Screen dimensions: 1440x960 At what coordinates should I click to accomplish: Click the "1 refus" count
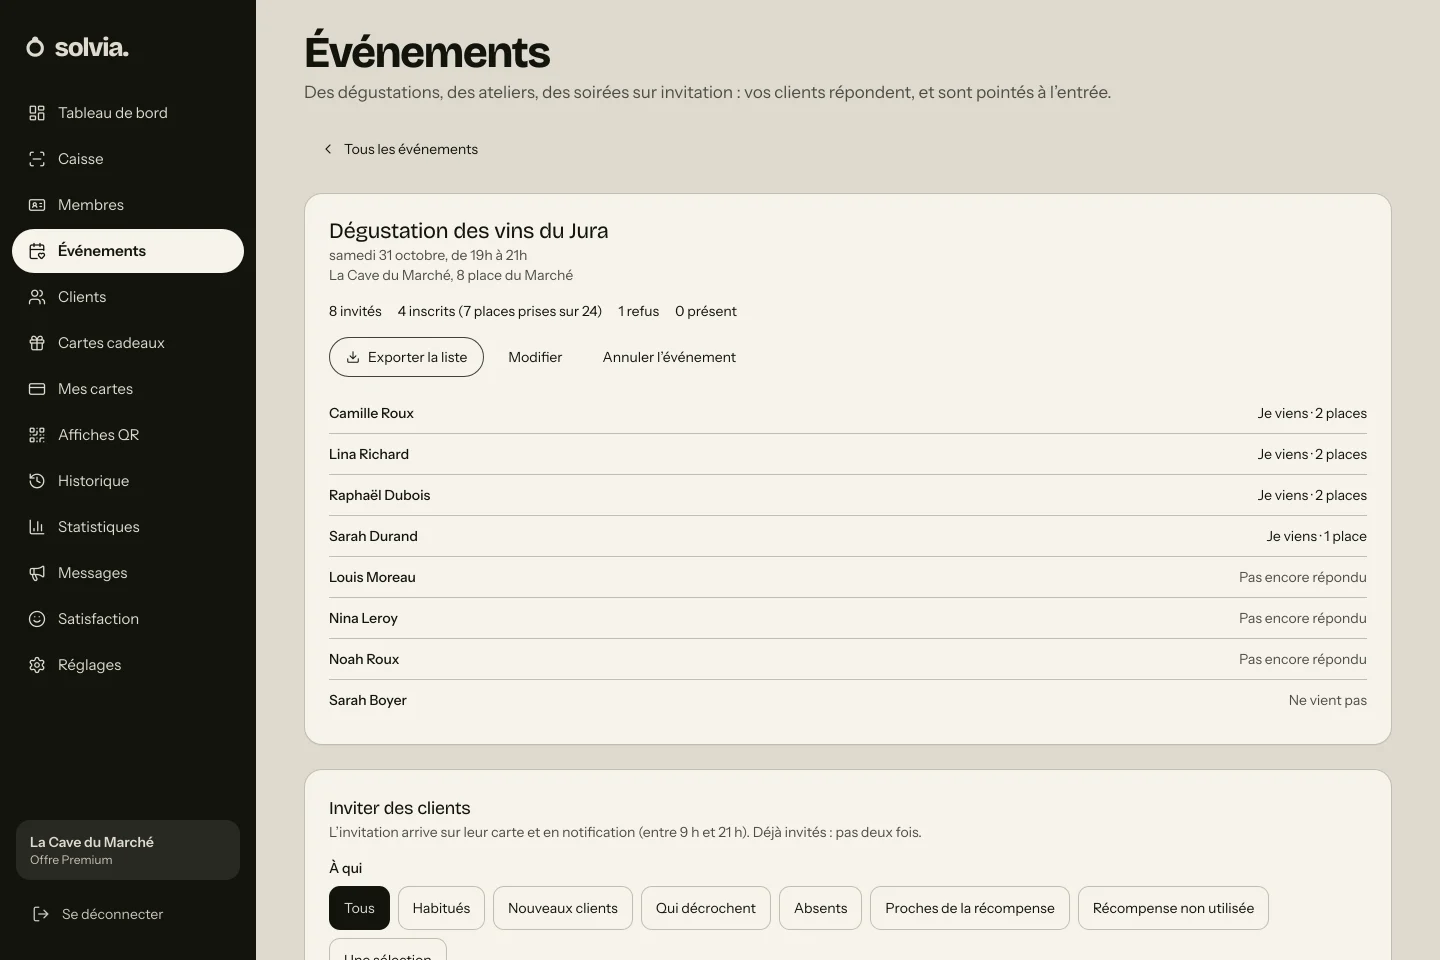[638, 311]
